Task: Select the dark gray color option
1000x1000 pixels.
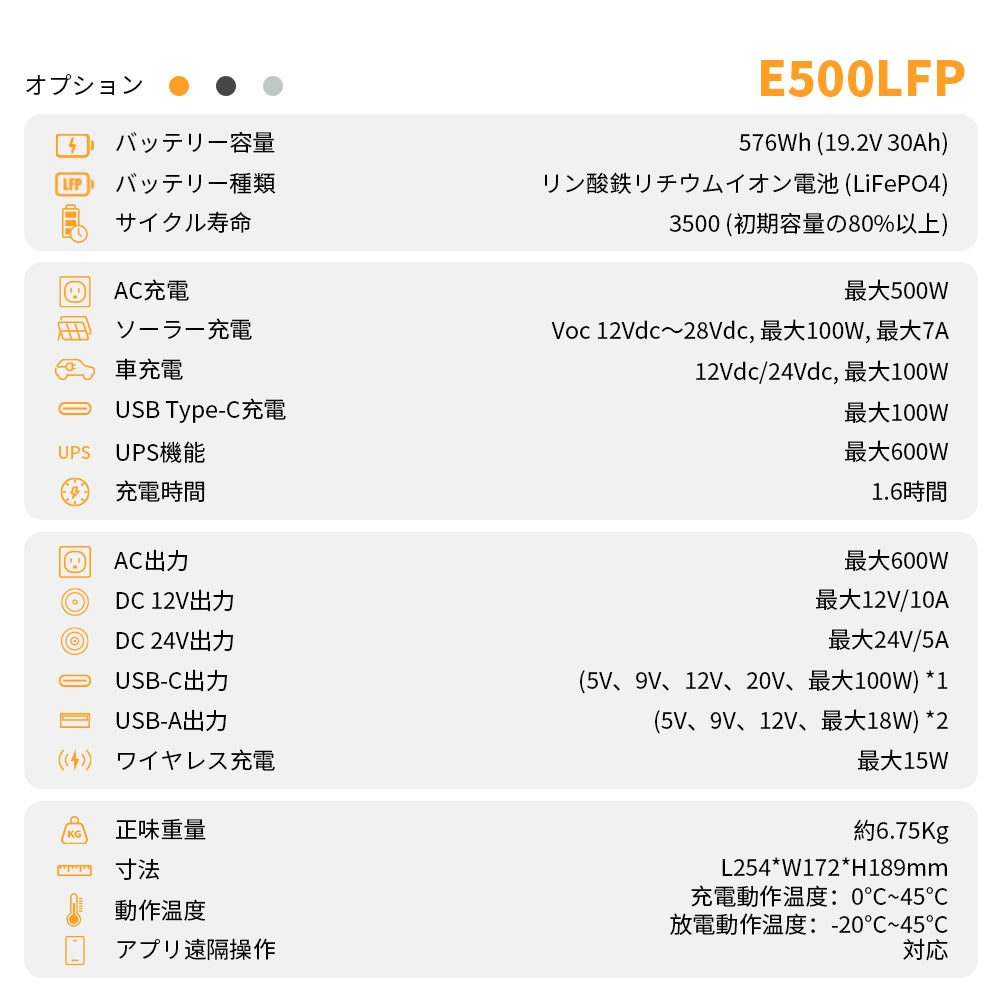Action: (x=226, y=86)
